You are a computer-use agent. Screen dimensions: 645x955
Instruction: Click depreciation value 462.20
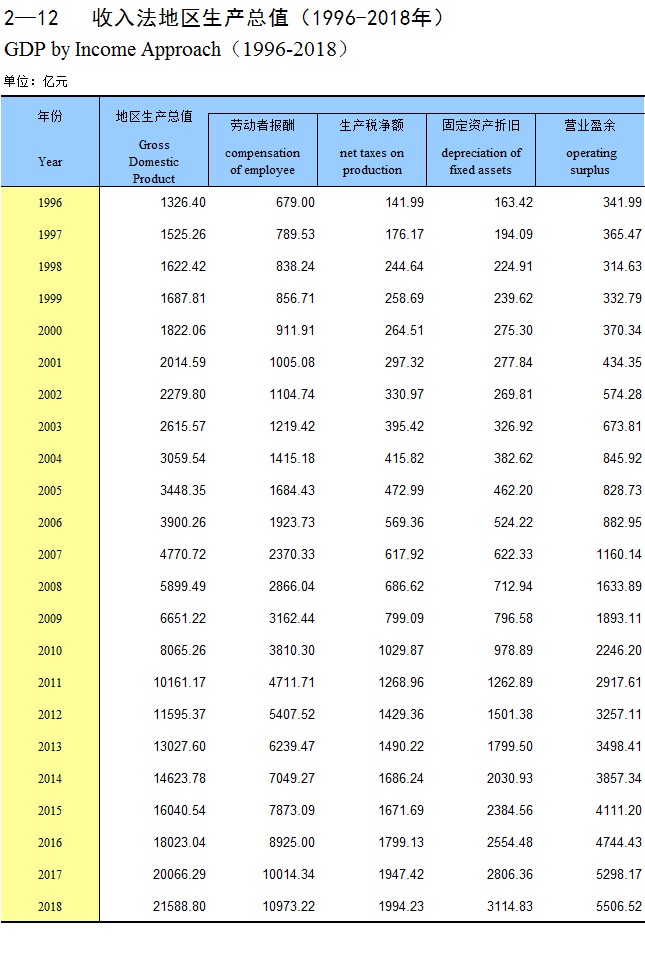click(x=513, y=490)
